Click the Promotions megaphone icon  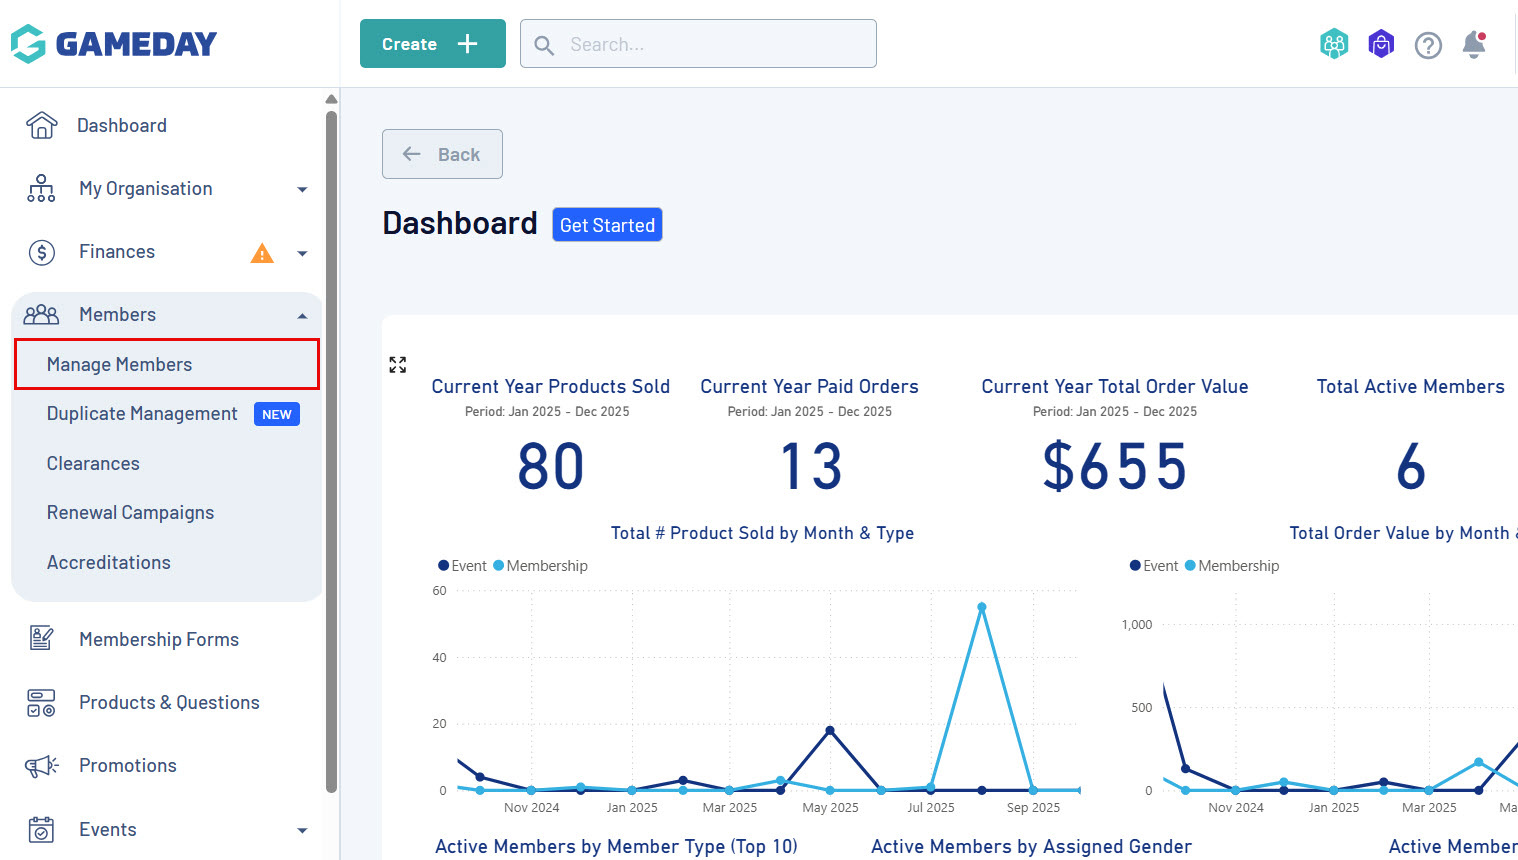click(41, 766)
